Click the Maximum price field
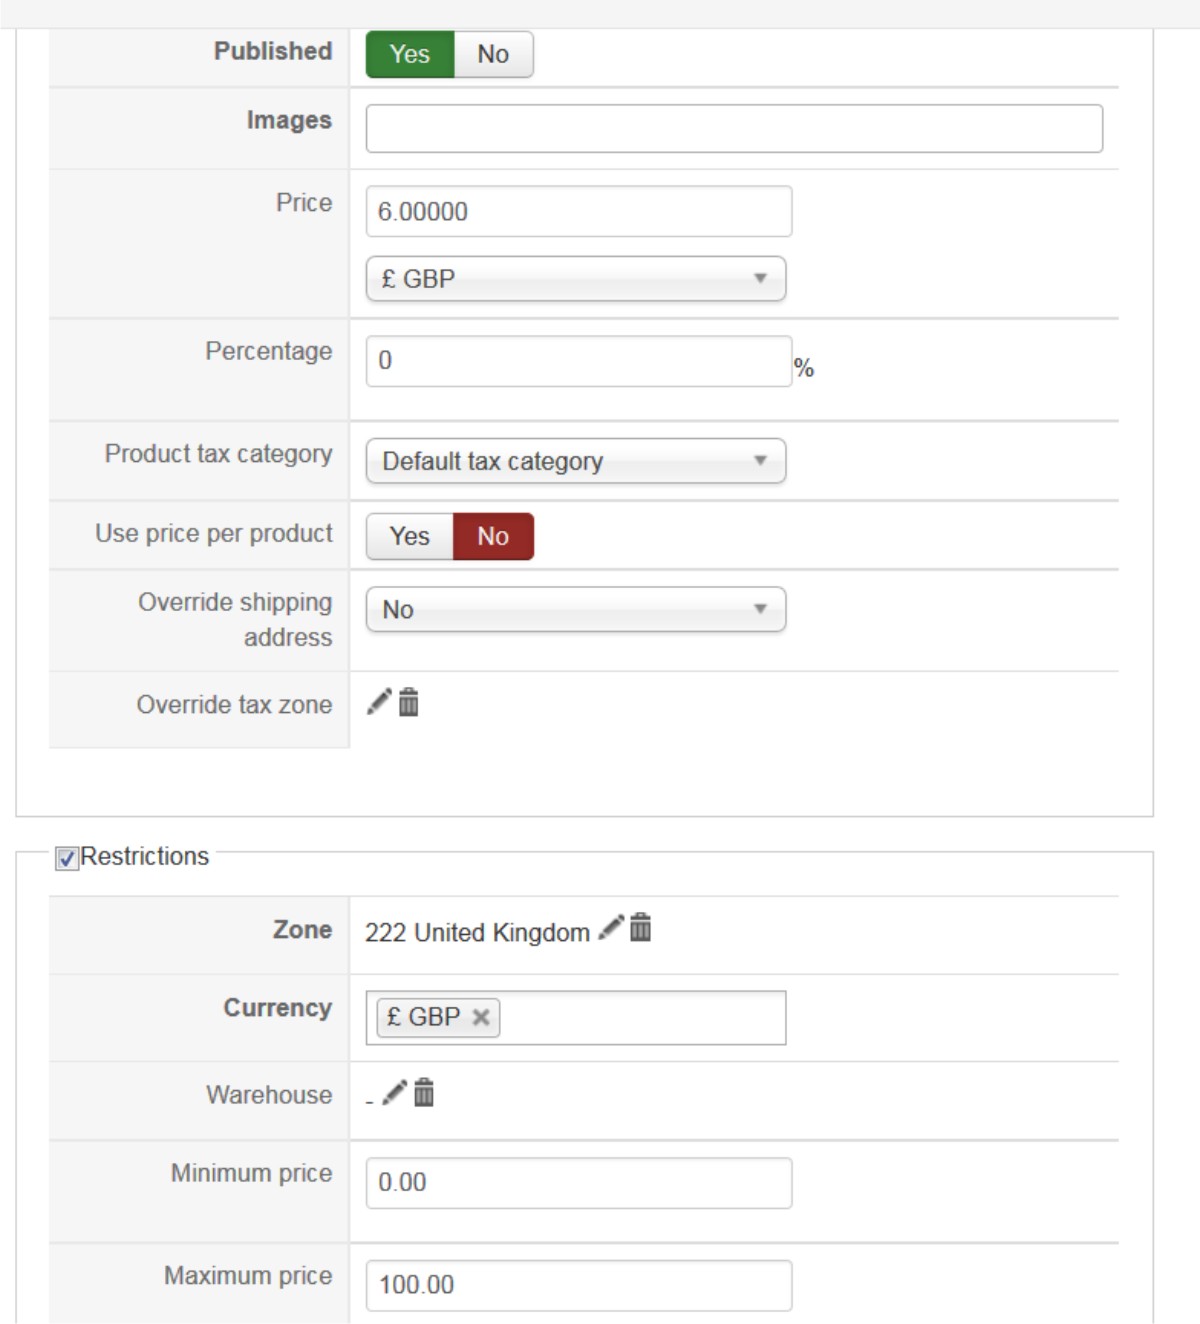 click(578, 1285)
